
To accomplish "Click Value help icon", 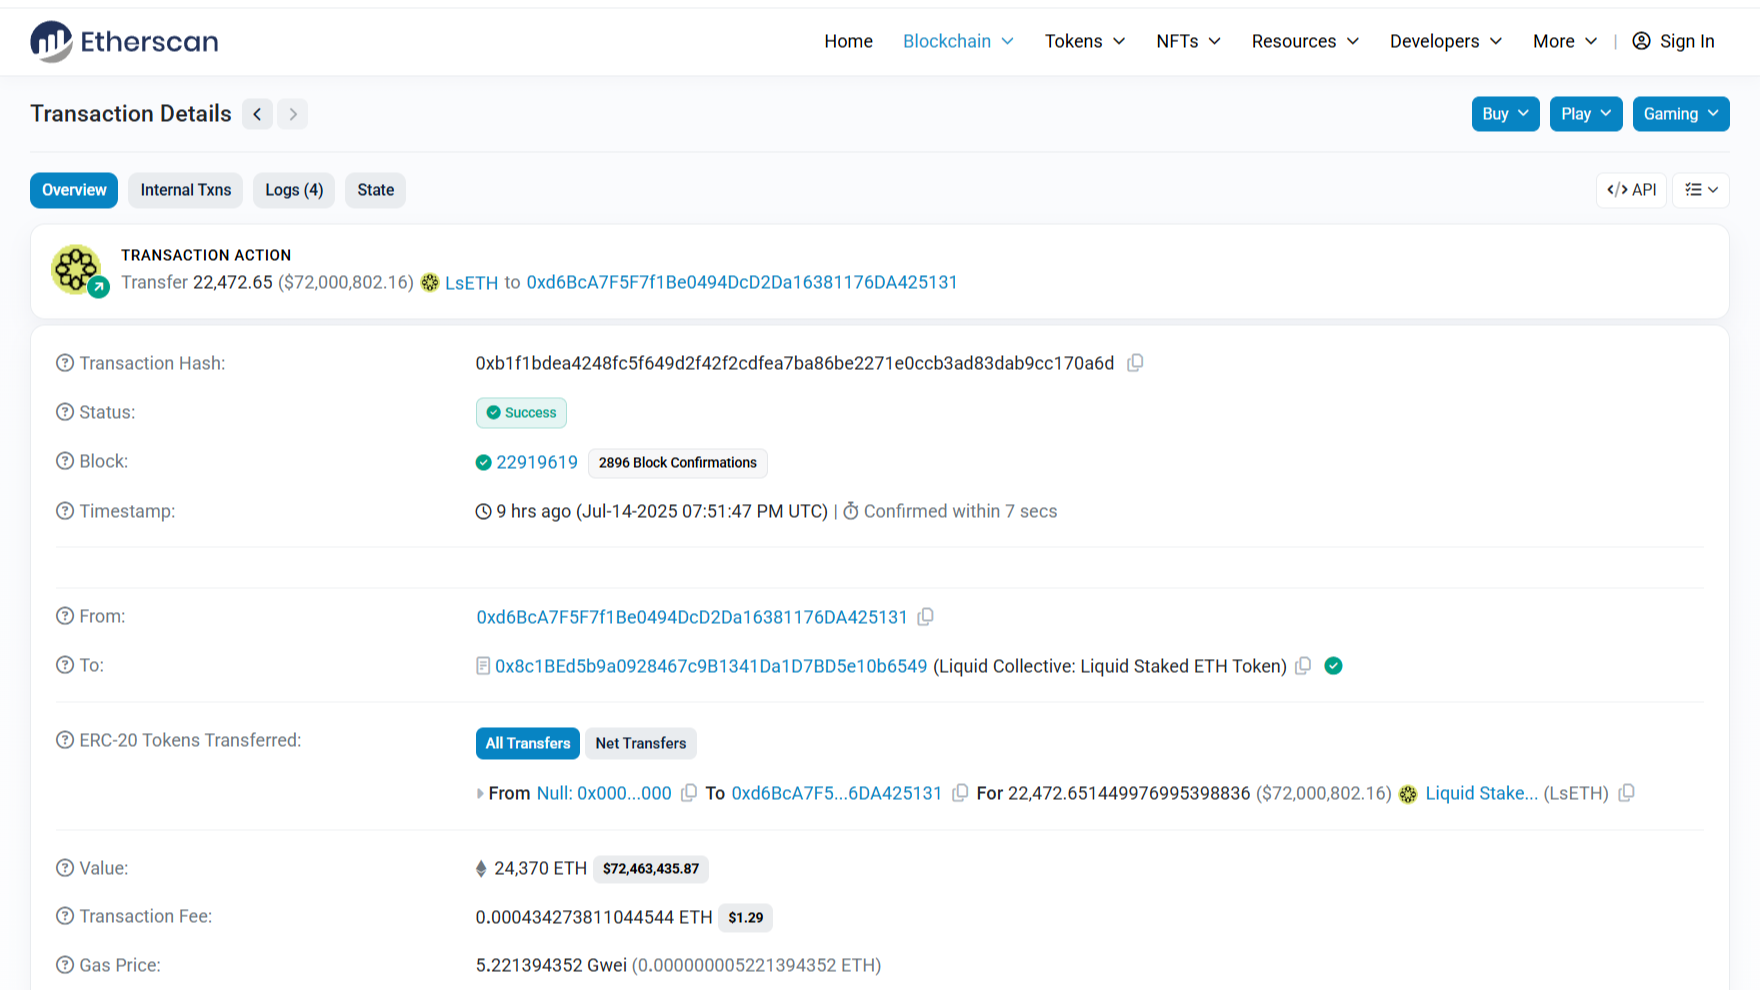I will pos(65,868).
